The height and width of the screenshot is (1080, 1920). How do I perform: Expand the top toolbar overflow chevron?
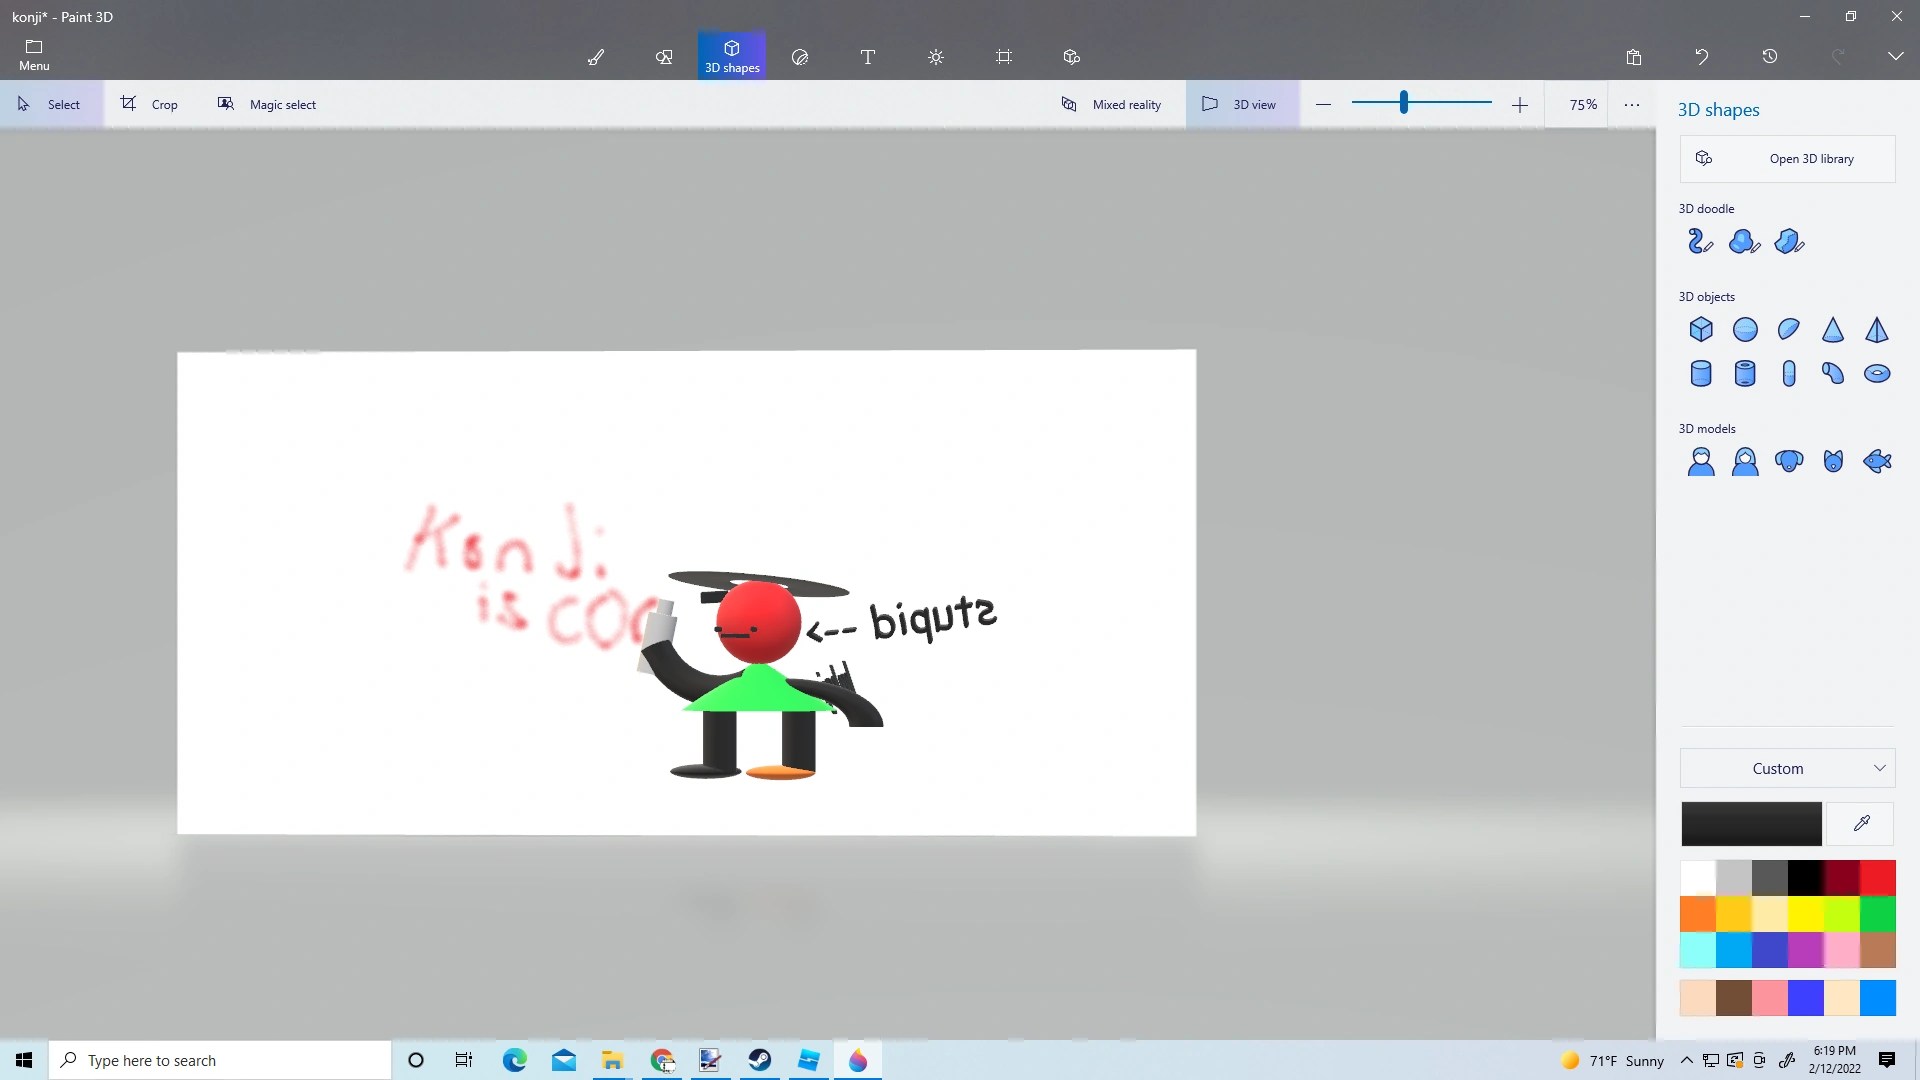(1895, 57)
